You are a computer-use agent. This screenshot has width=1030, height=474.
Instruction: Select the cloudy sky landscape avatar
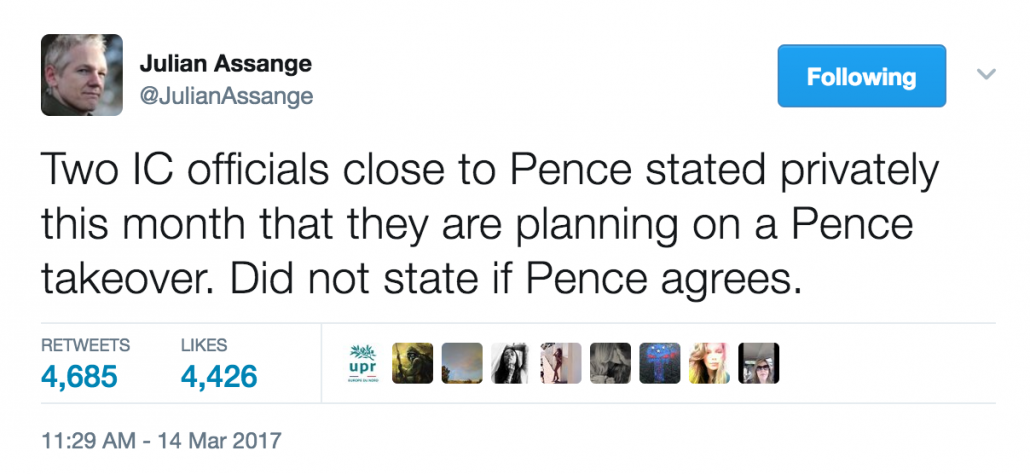point(462,363)
